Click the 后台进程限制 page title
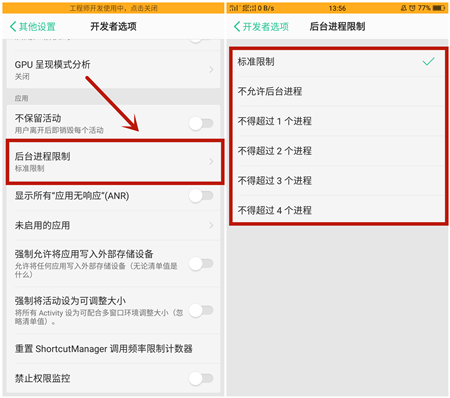Image resolution: width=450 pixels, height=398 pixels. 337,26
